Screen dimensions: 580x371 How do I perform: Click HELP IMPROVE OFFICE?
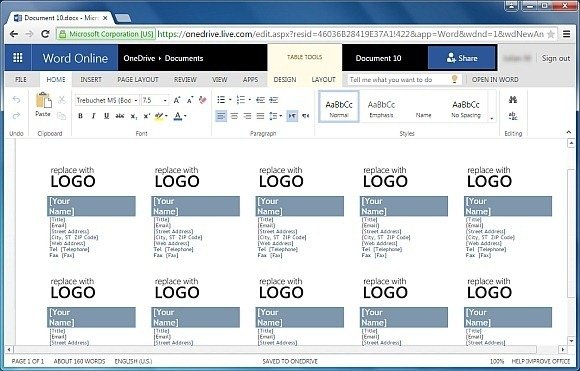(x=541, y=361)
